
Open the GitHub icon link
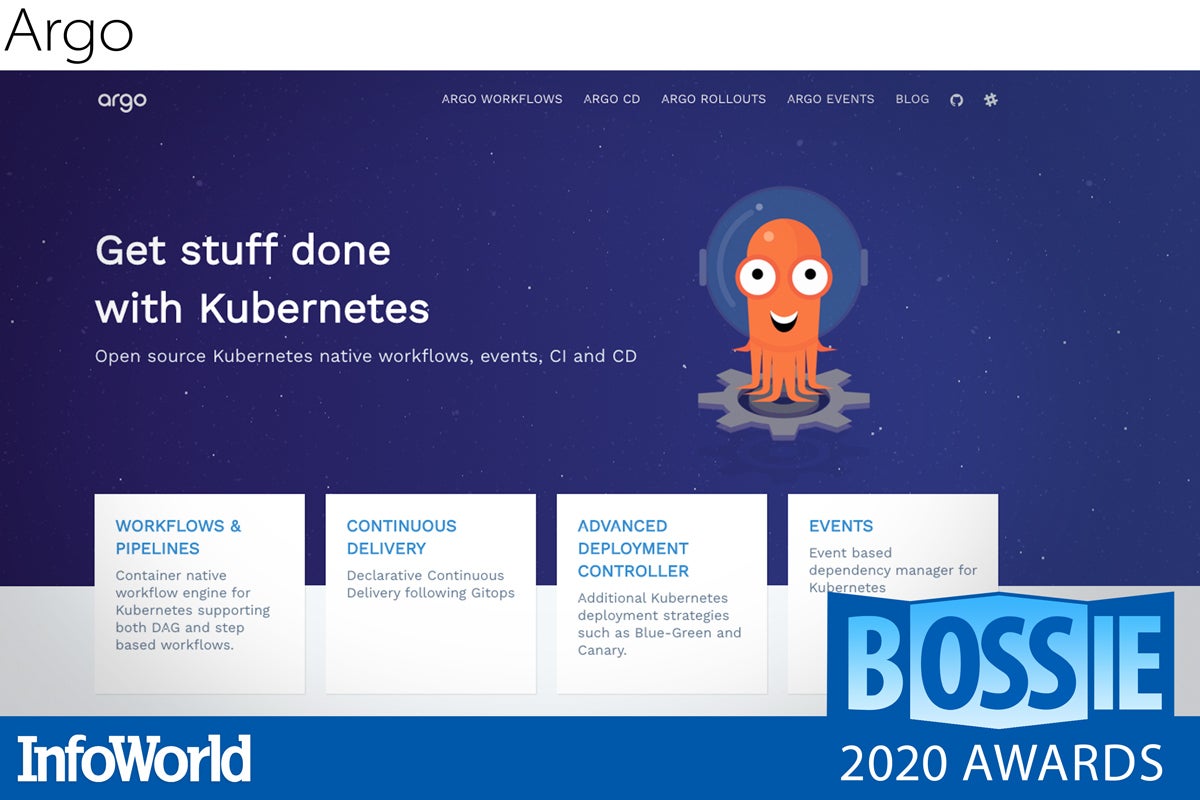(956, 100)
